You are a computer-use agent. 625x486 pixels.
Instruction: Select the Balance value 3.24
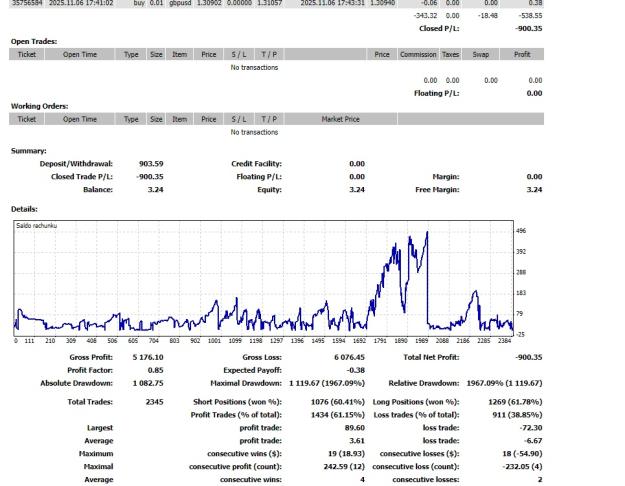click(155, 189)
